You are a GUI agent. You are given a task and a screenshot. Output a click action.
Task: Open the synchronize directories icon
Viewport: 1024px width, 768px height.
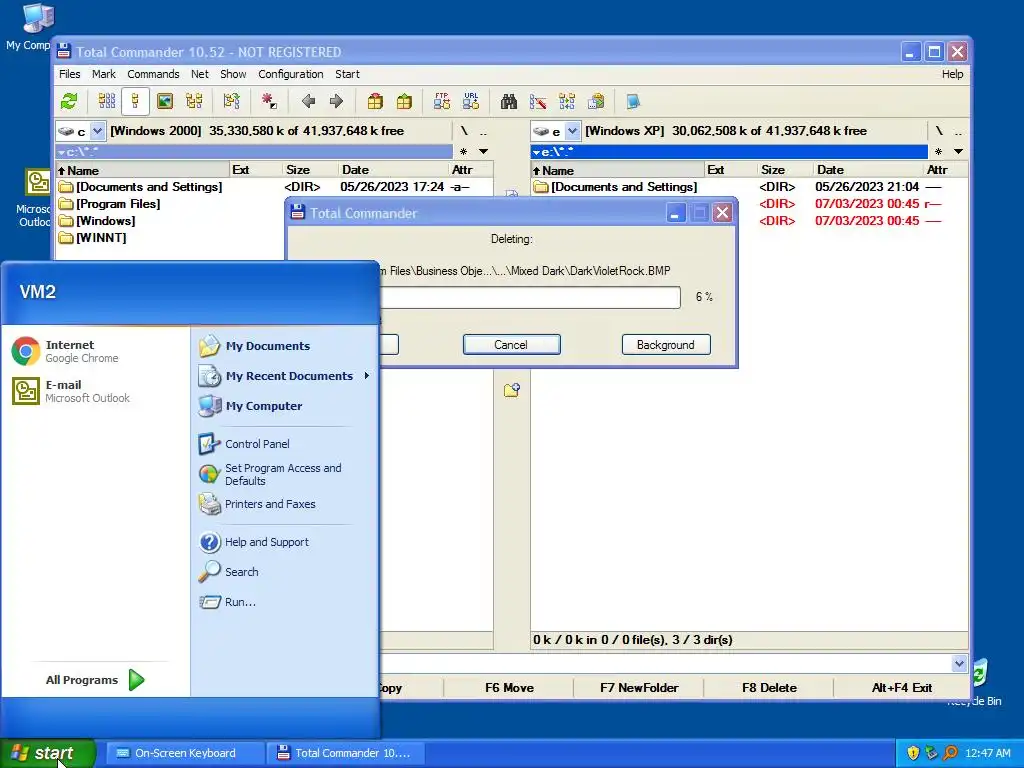click(x=567, y=101)
